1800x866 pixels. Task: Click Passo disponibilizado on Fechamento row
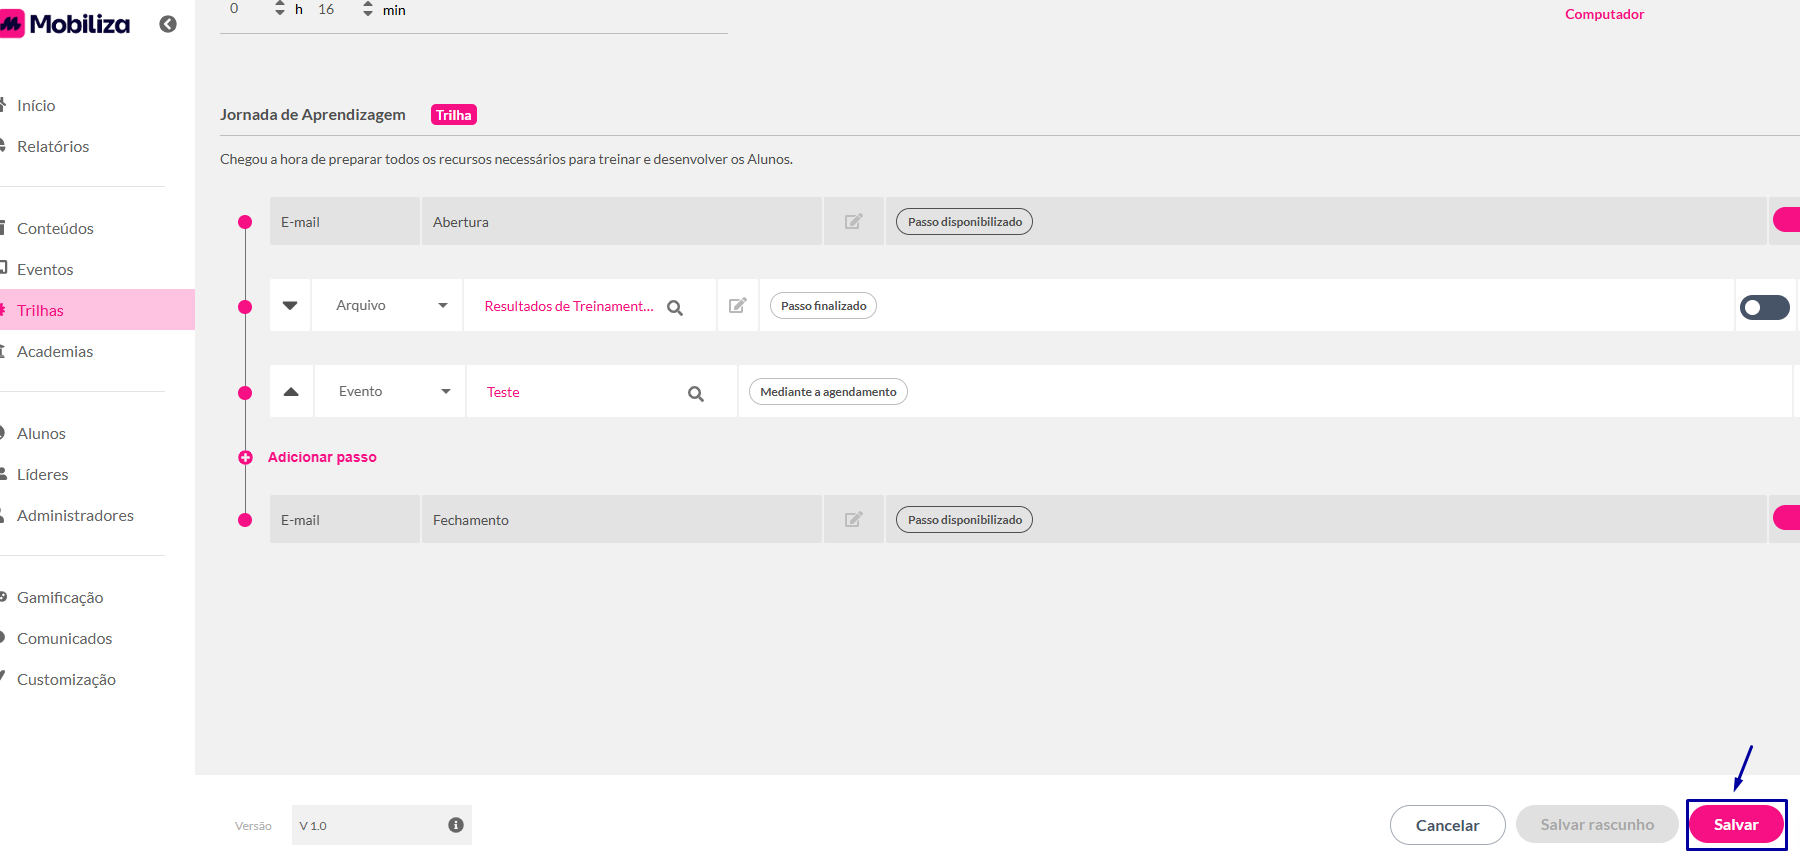tap(965, 520)
